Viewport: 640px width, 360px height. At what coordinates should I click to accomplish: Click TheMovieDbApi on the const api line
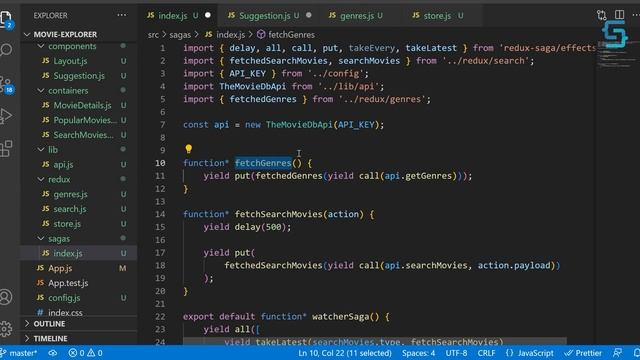click(x=299, y=124)
